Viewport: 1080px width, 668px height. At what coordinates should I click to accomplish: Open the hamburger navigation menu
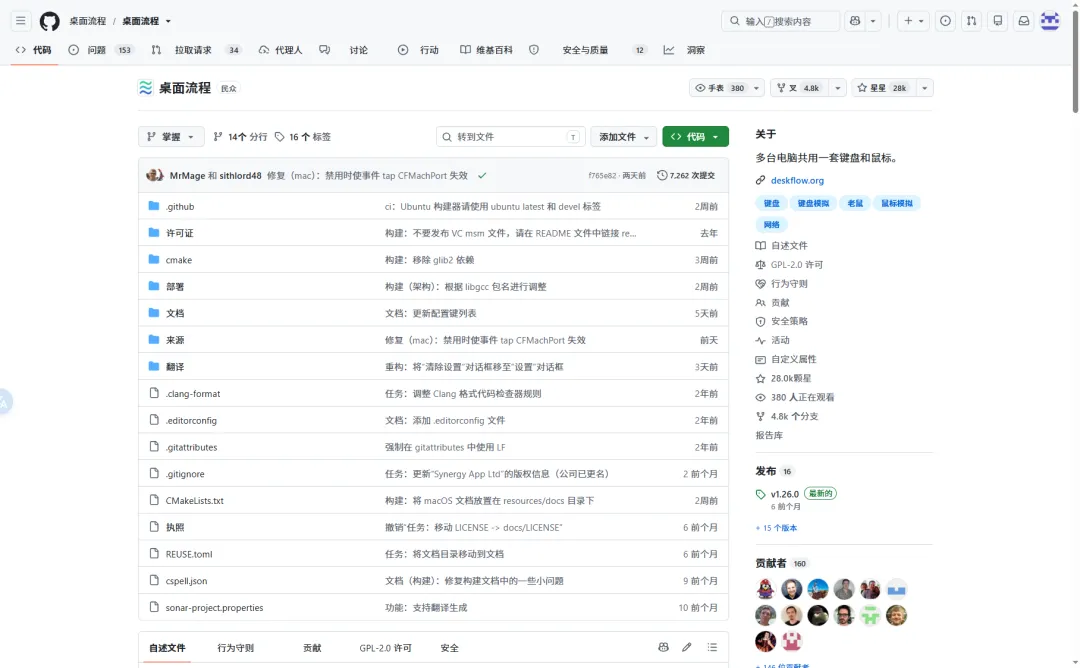click(21, 21)
